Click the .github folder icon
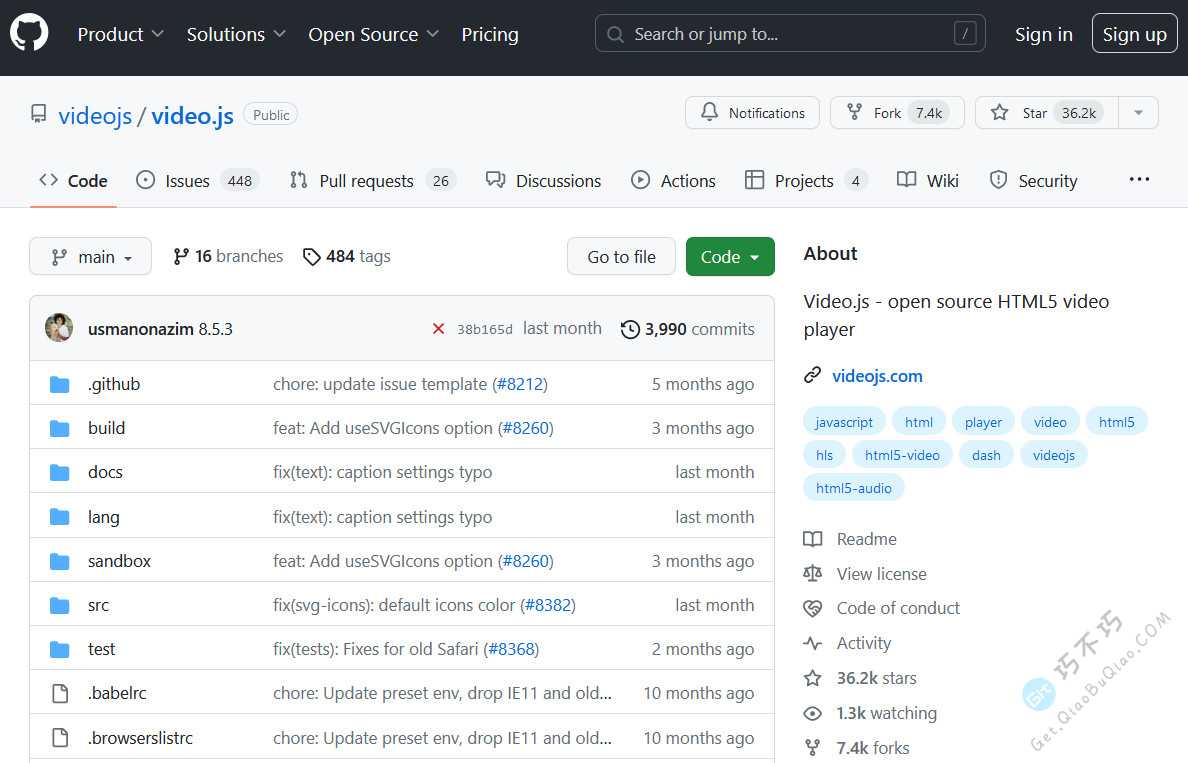 pyautogui.click(x=60, y=384)
